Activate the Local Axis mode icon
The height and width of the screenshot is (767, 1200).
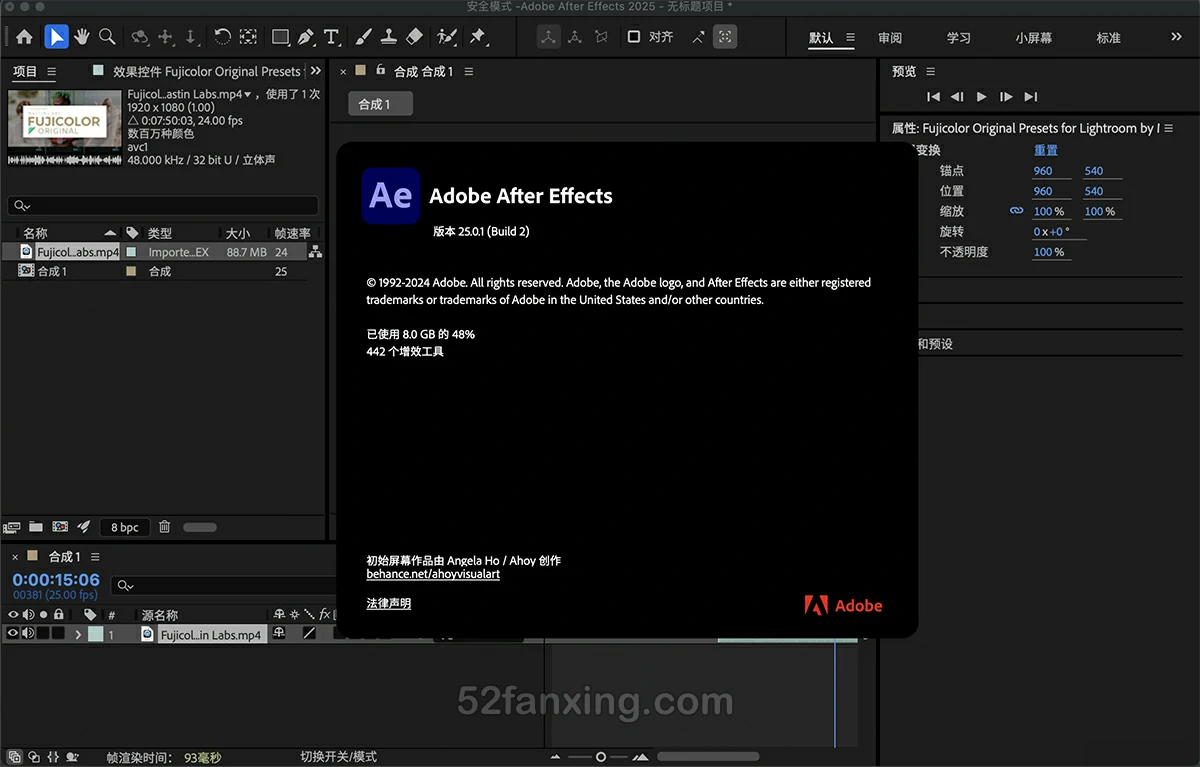point(549,37)
